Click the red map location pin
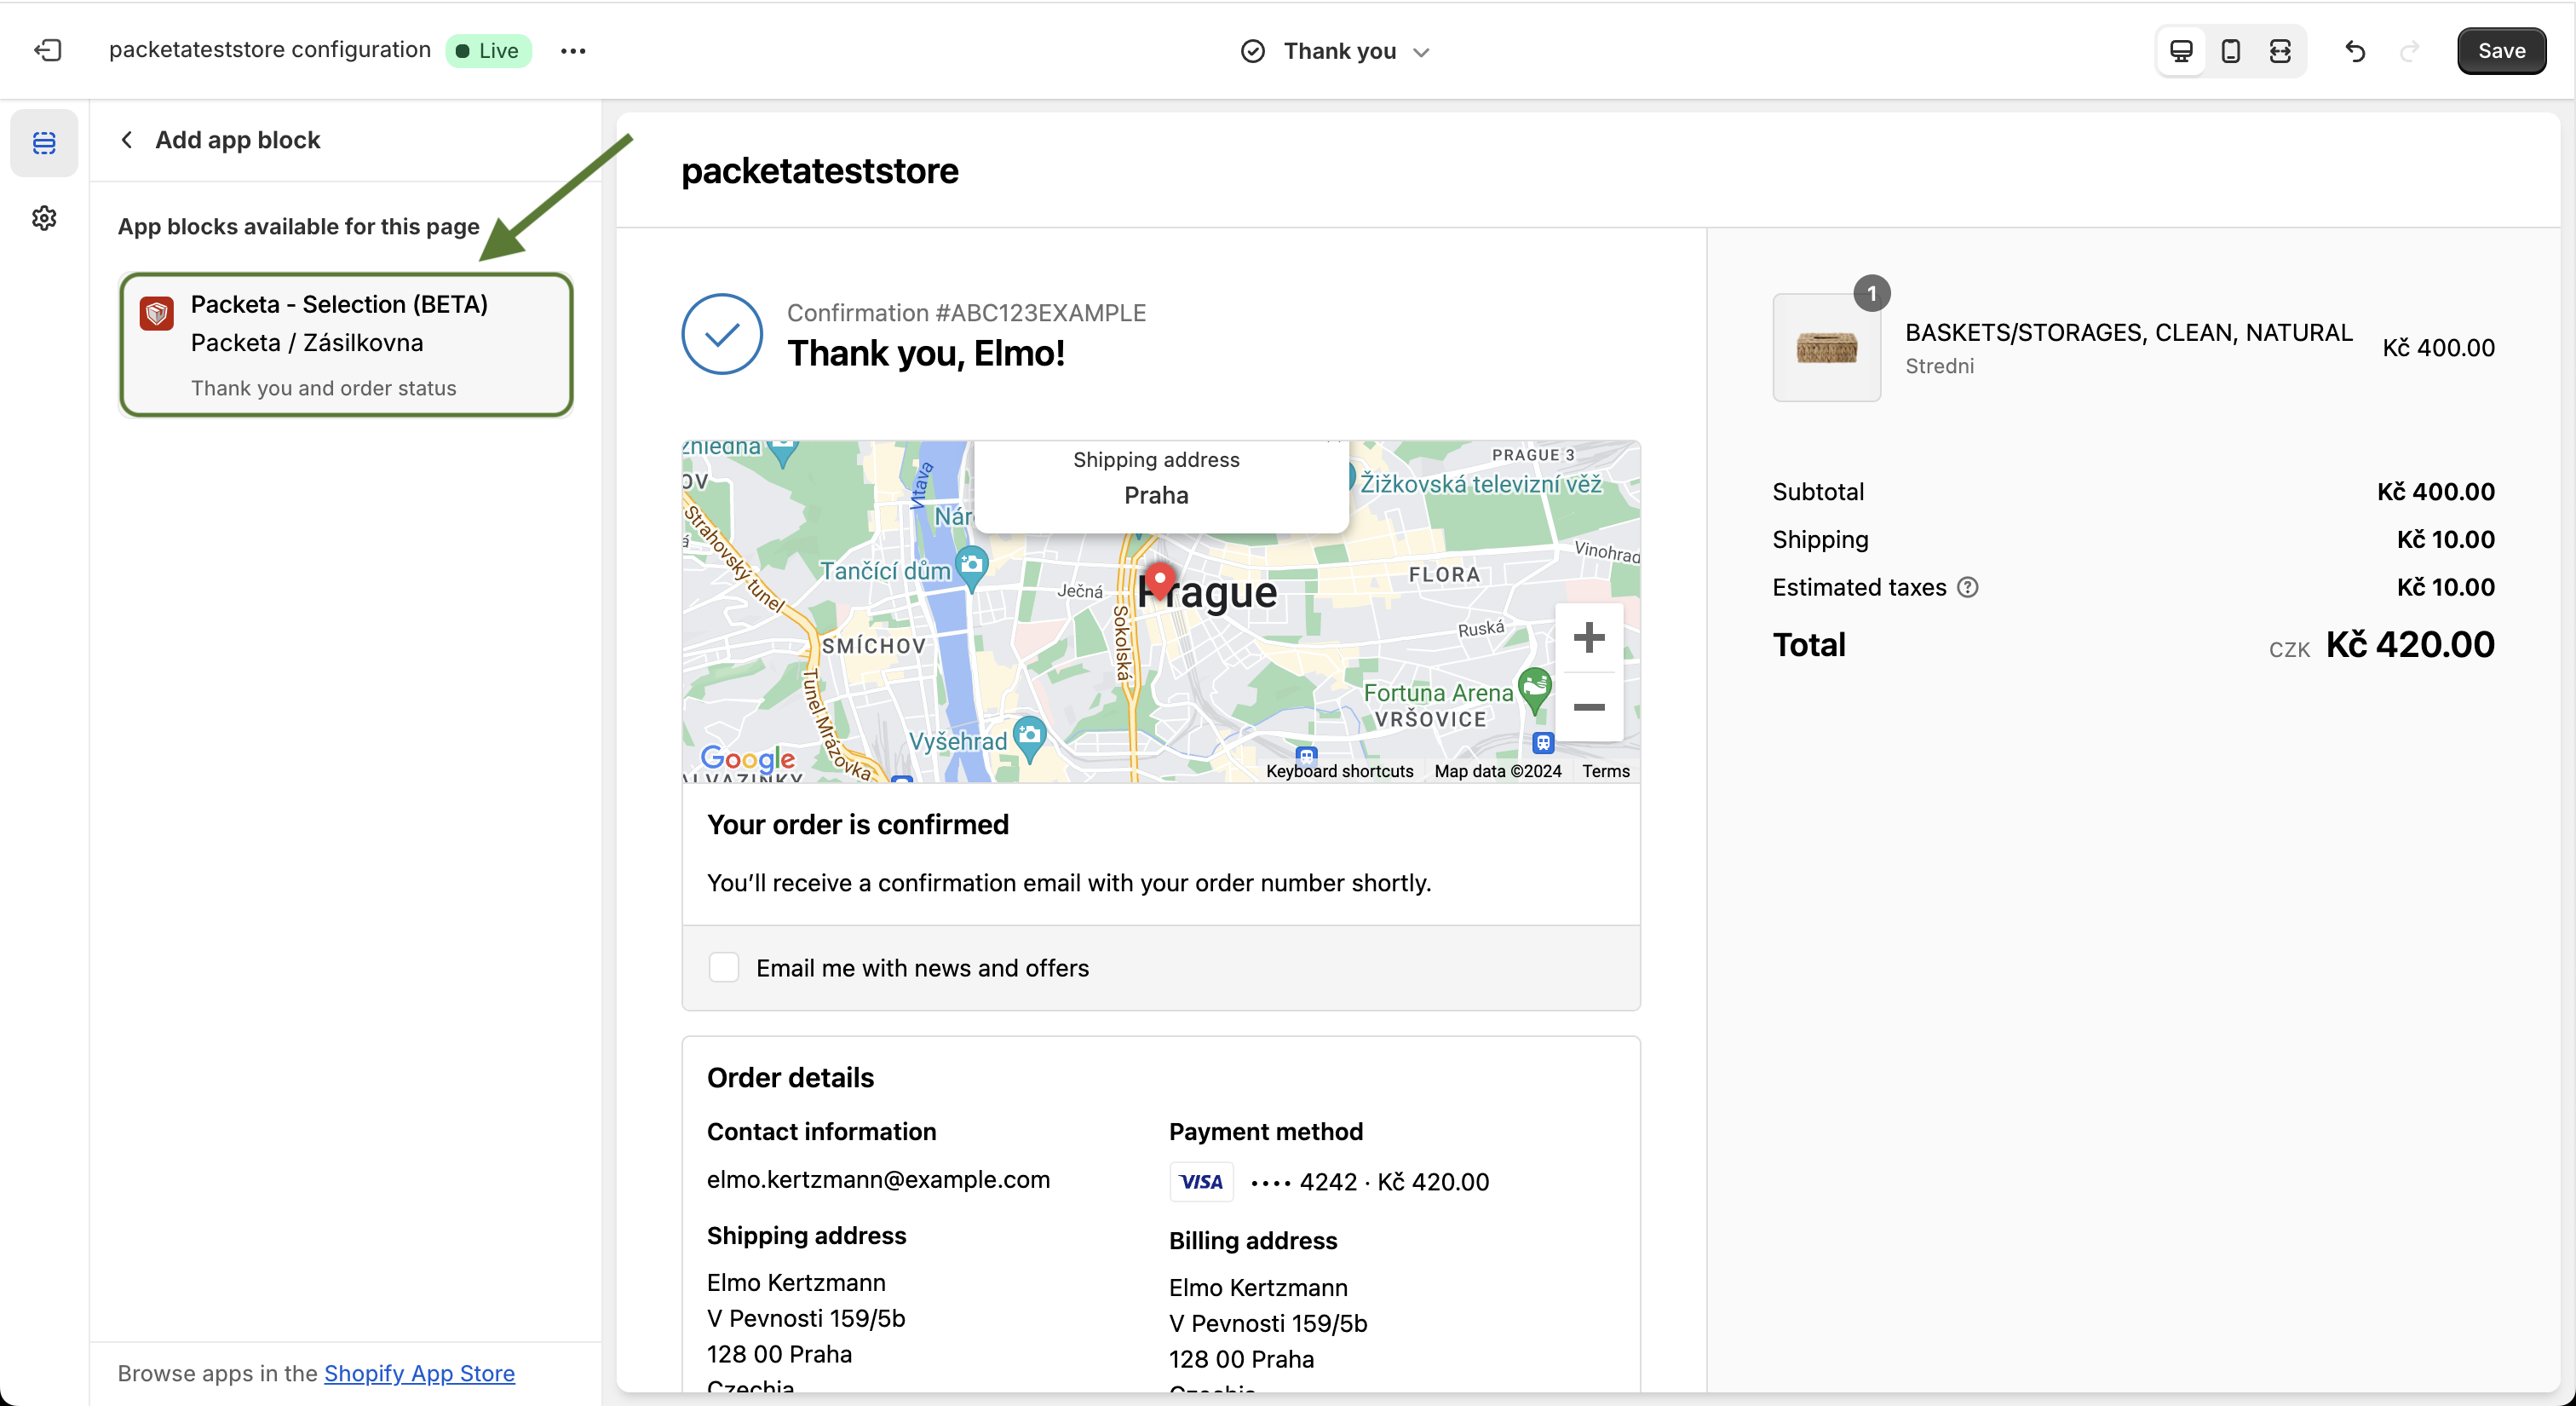The image size is (2576, 1406). [1159, 580]
